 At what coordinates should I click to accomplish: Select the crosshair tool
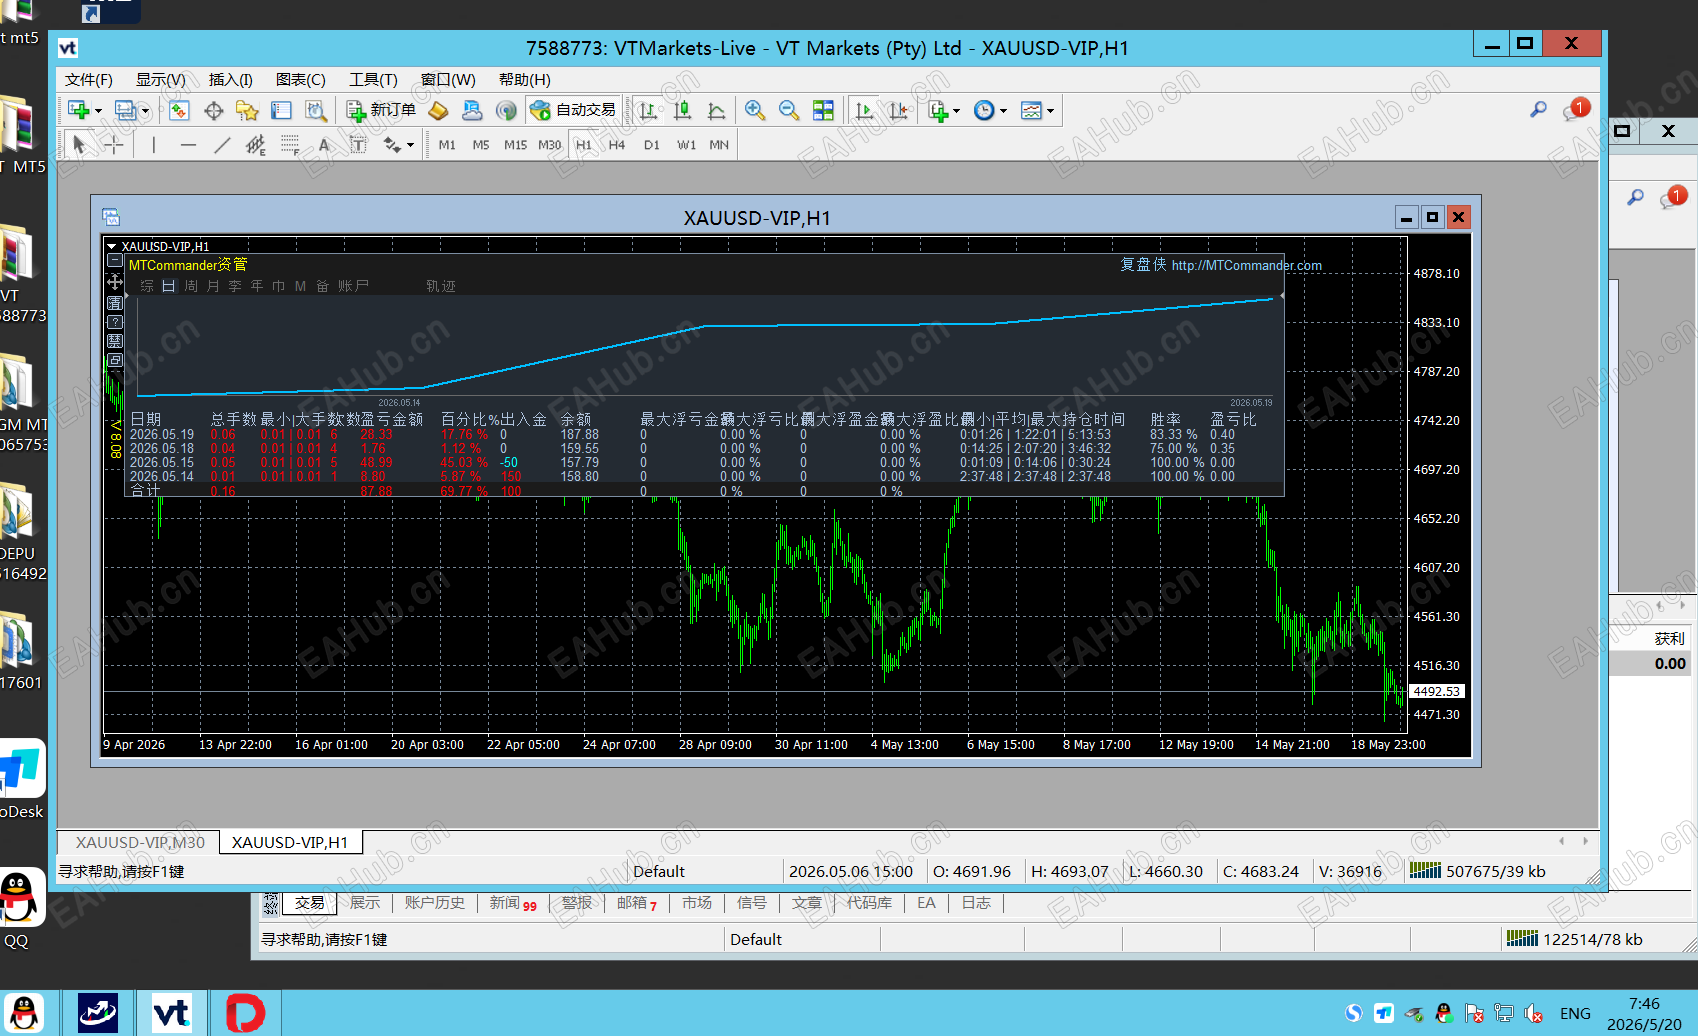[114, 145]
